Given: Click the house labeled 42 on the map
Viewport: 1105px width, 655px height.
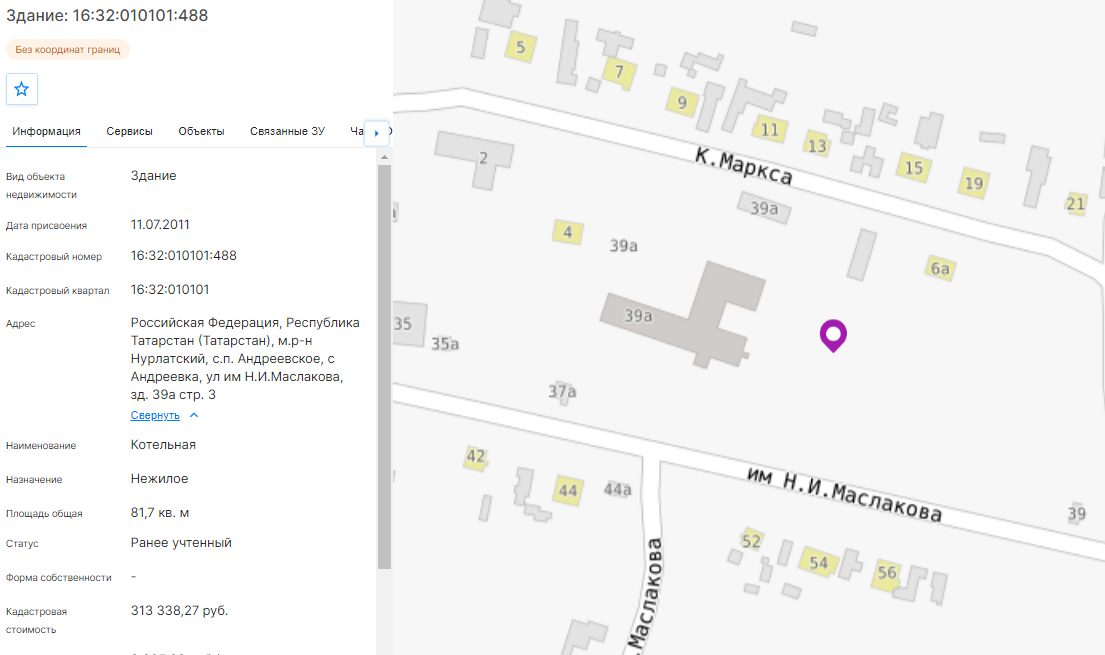Looking at the screenshot, I should 476,457.
